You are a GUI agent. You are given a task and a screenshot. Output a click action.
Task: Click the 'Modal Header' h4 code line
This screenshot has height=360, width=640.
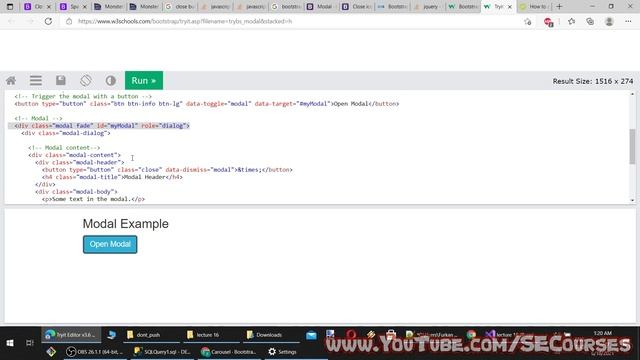[x=112, y=177]
